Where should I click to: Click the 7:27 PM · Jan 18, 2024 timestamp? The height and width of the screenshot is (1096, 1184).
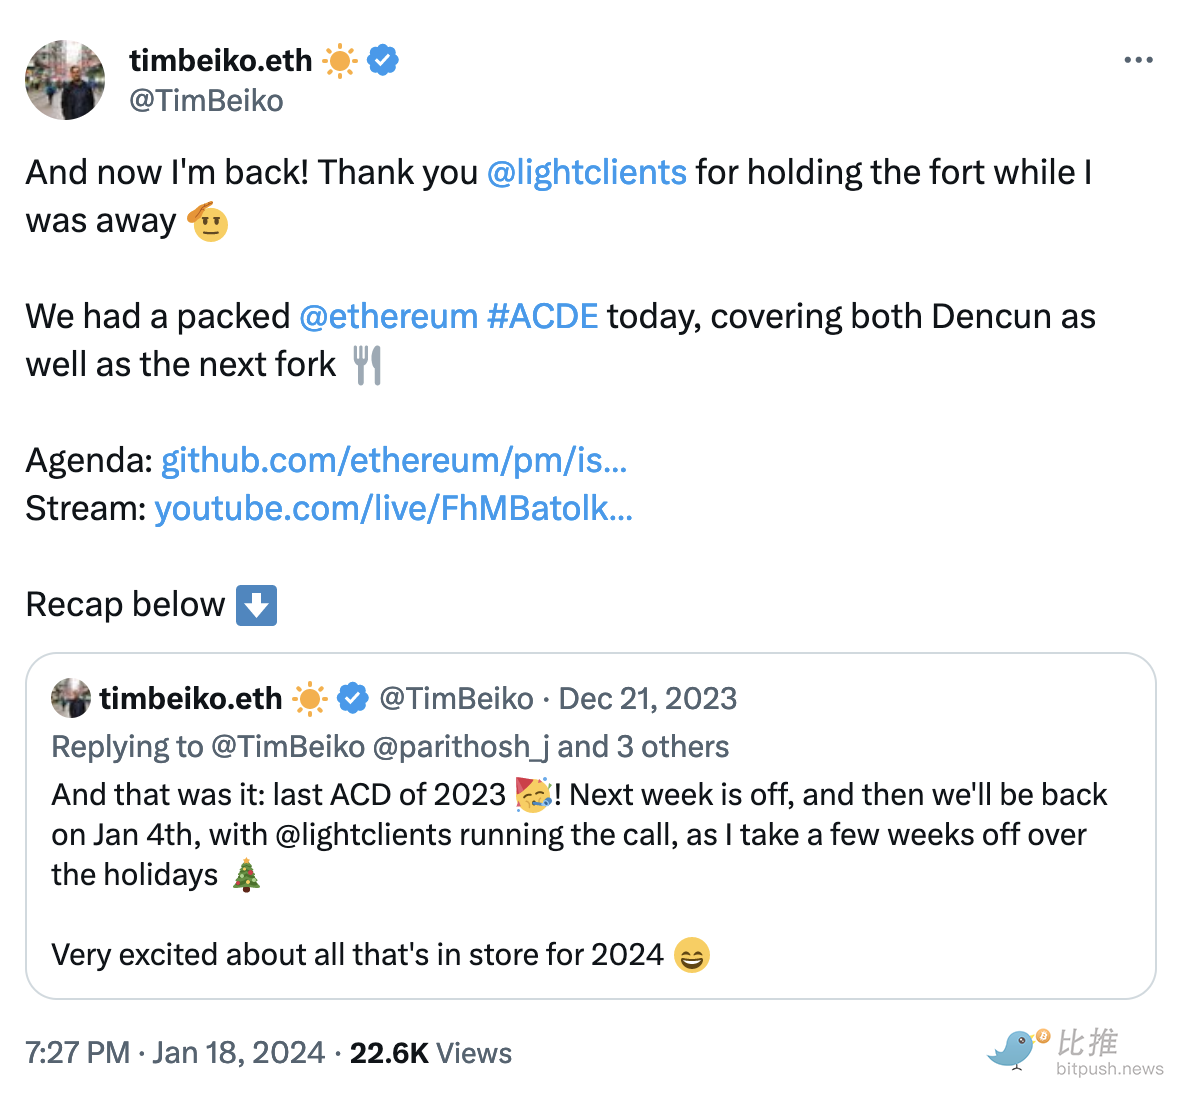175,1053
